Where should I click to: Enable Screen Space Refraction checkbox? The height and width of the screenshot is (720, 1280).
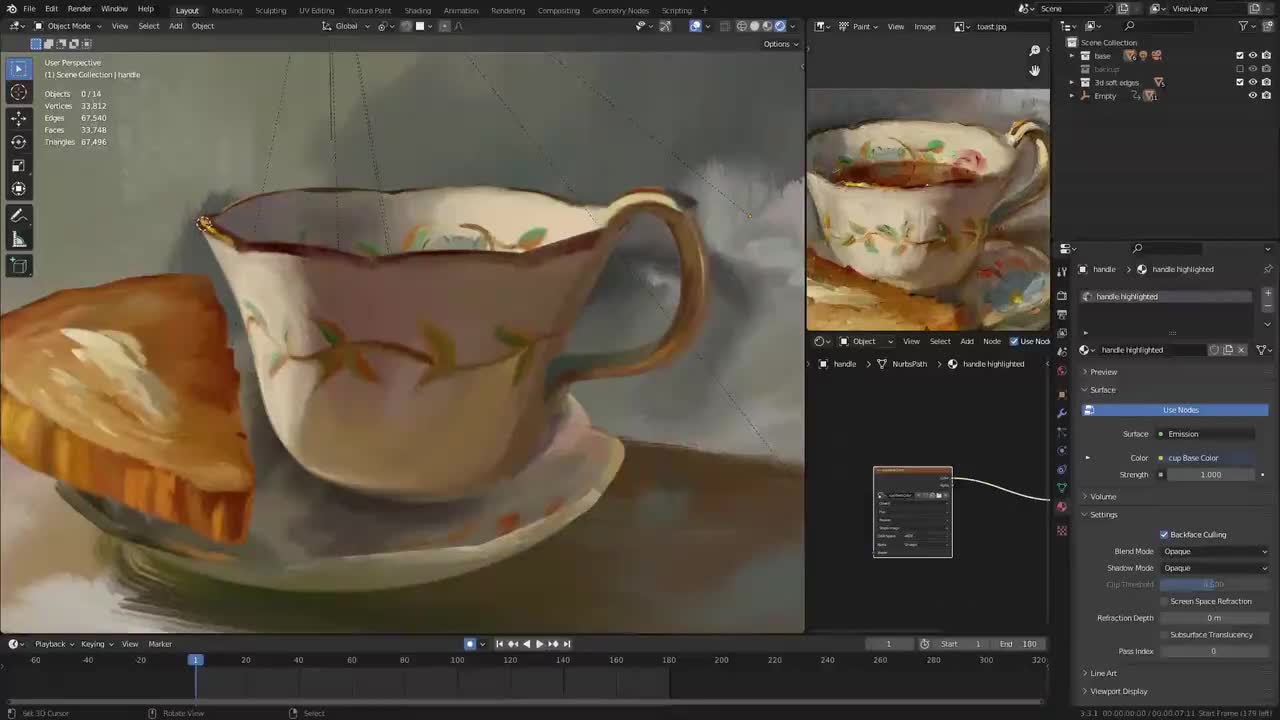[1164, 601]
